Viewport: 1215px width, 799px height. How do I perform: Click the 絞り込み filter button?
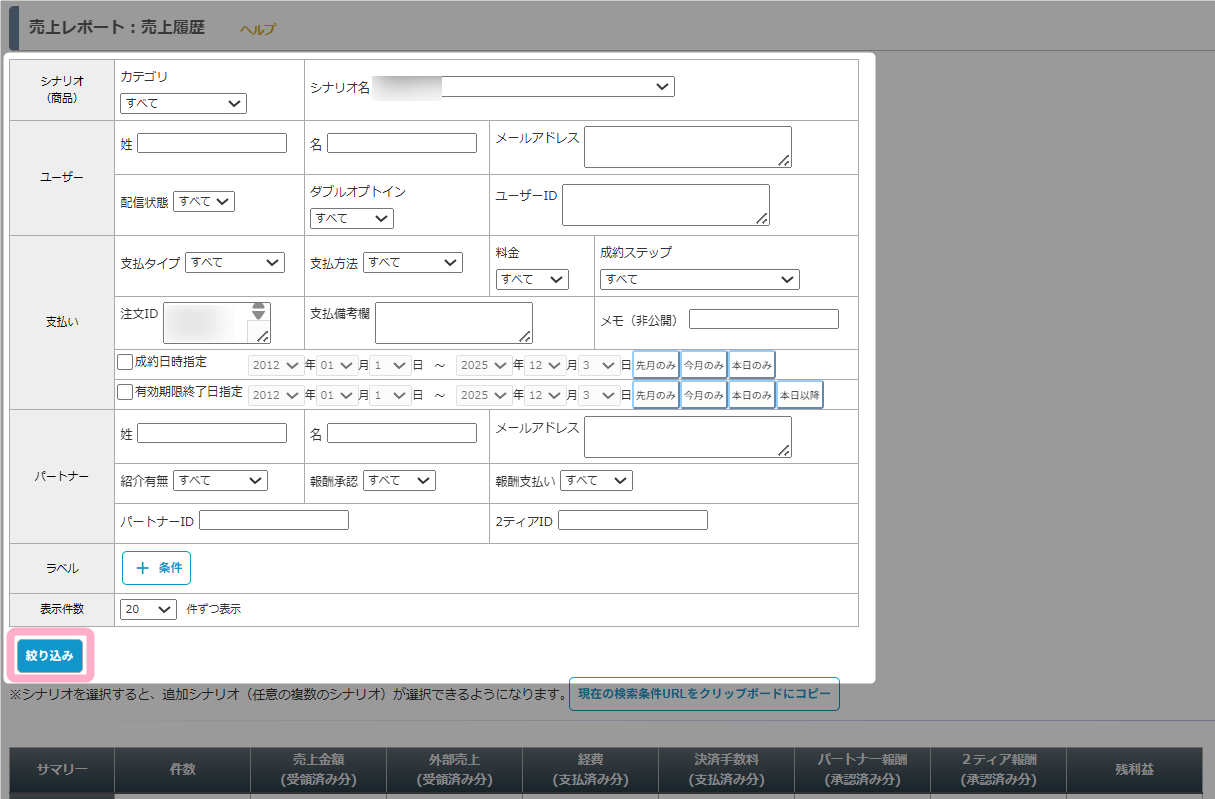50,656
